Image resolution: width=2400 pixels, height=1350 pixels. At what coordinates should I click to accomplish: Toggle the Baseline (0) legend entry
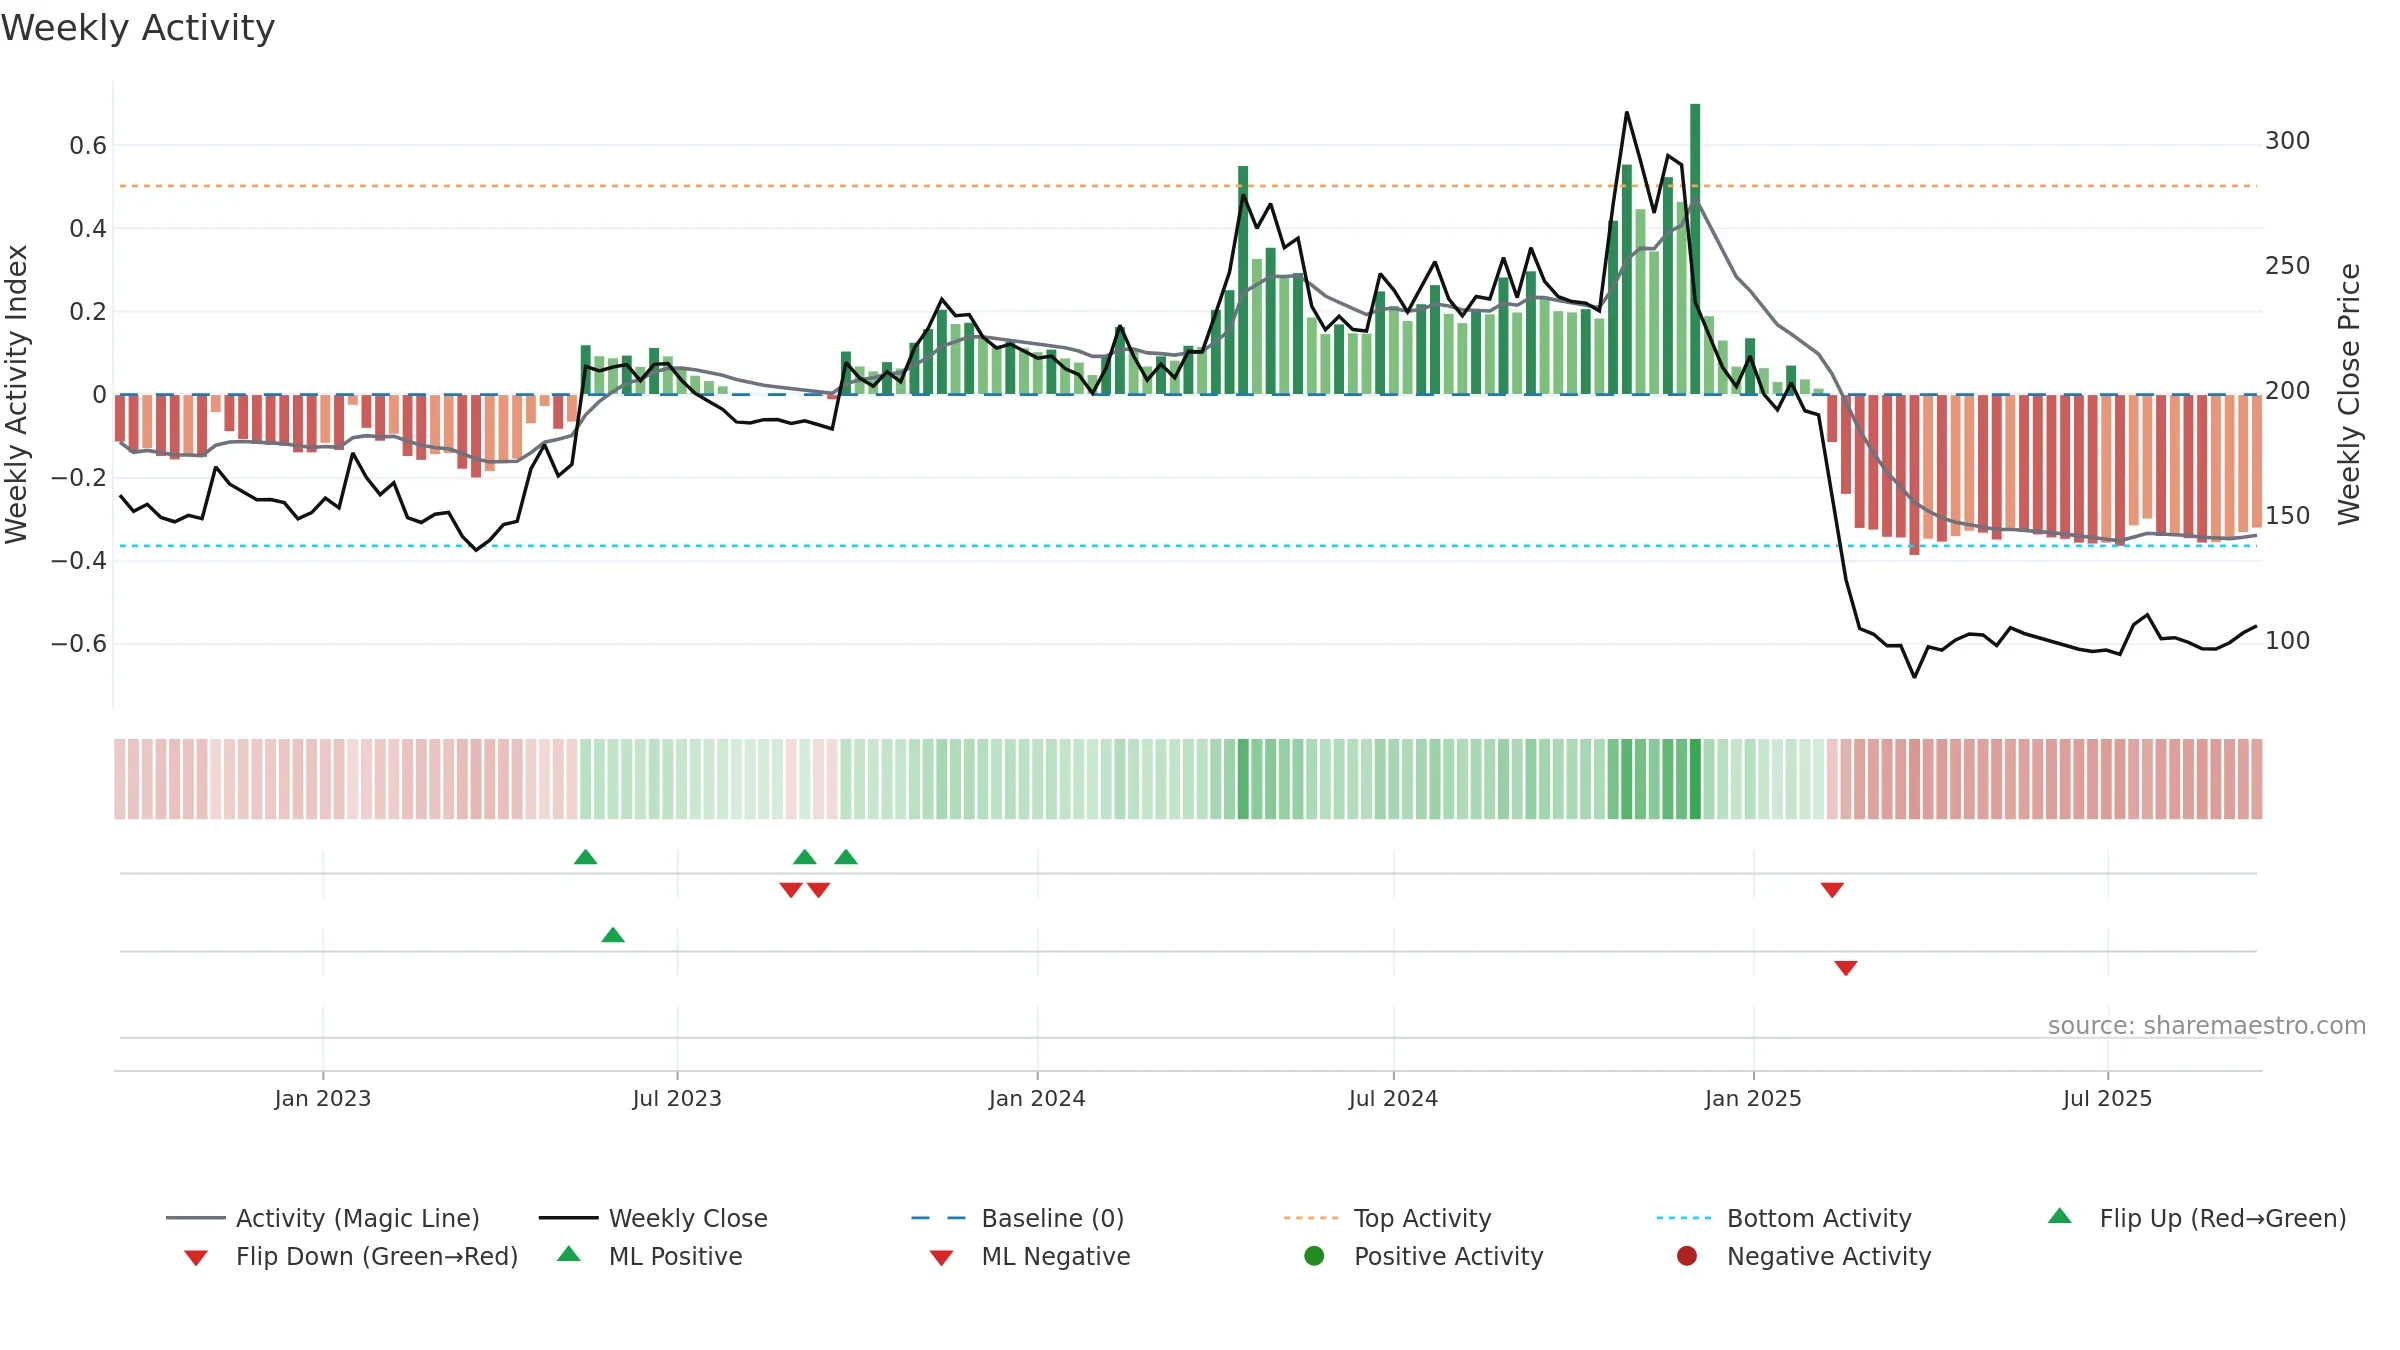(1018, 1218)
